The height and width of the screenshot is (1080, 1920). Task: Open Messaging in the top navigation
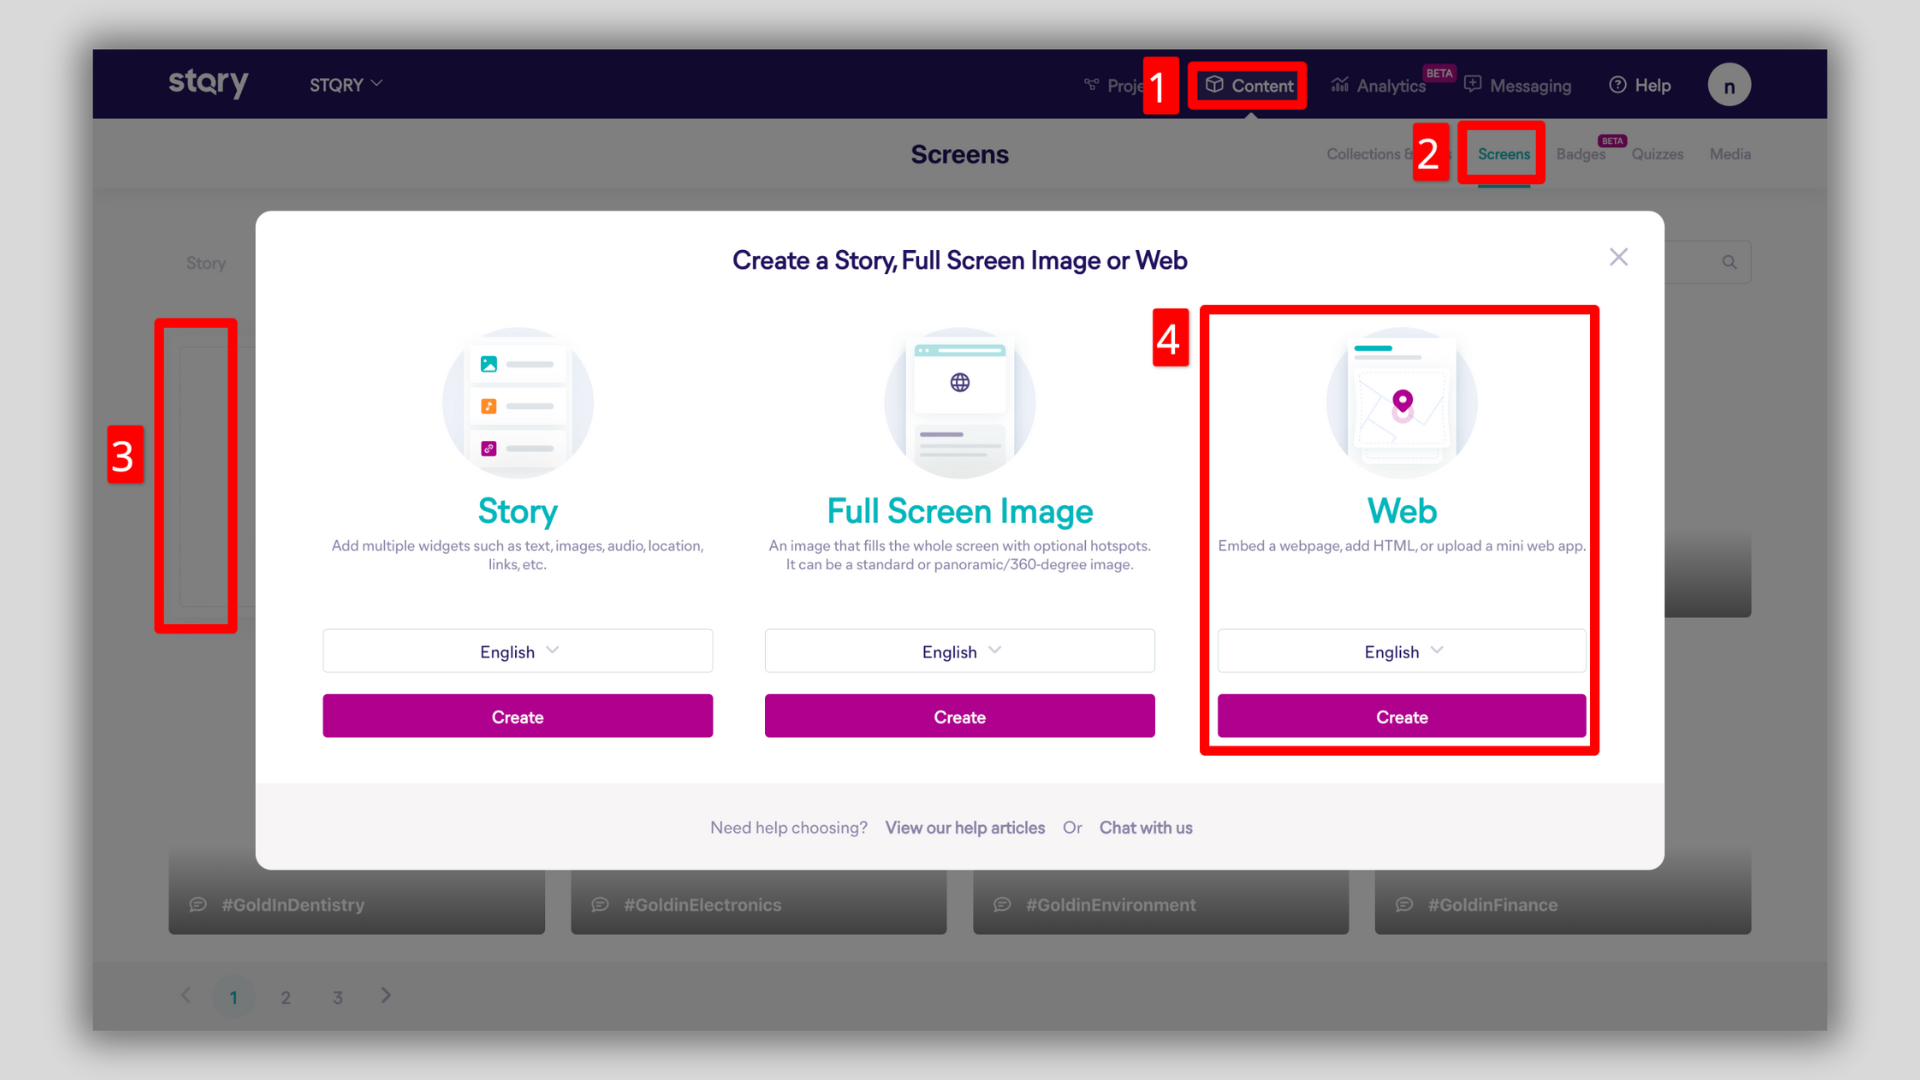(x=1518, y=86)
